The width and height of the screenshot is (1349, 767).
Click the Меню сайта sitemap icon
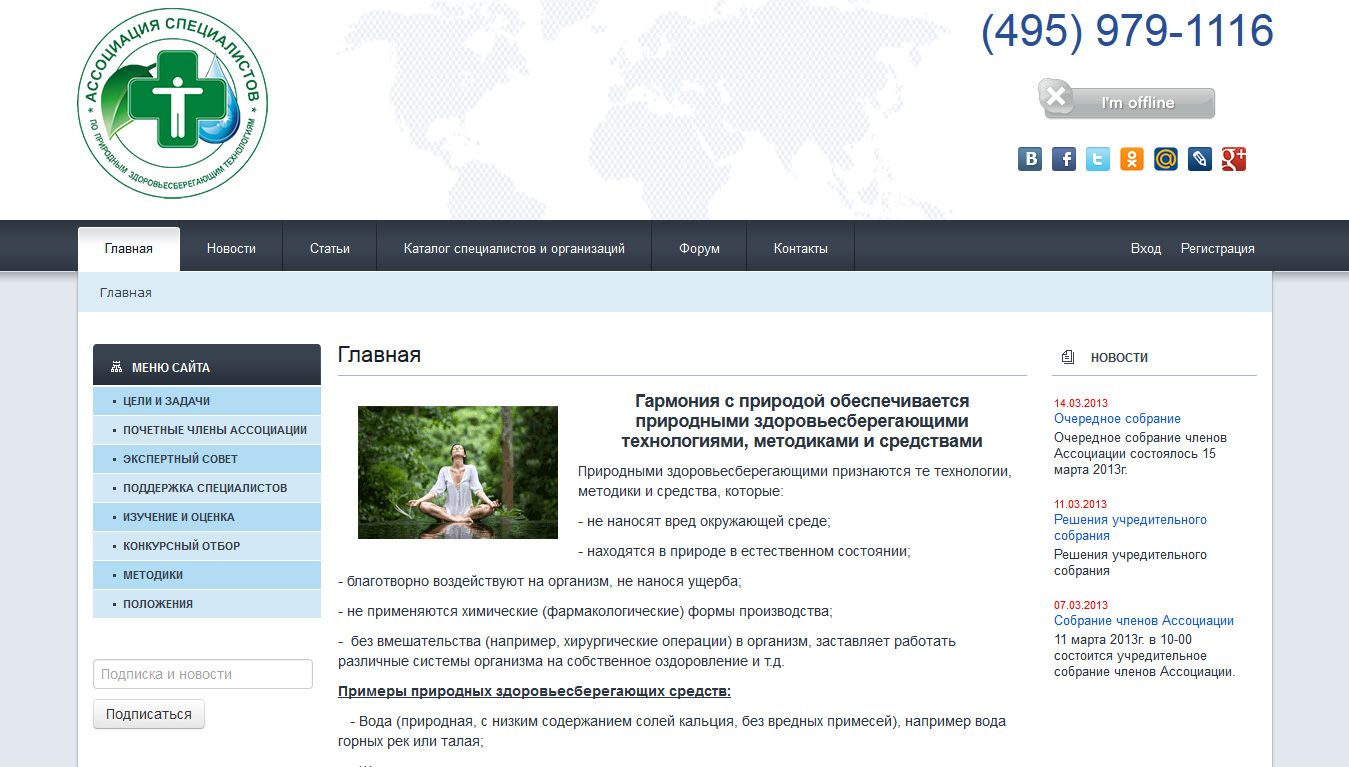[116, 367]
